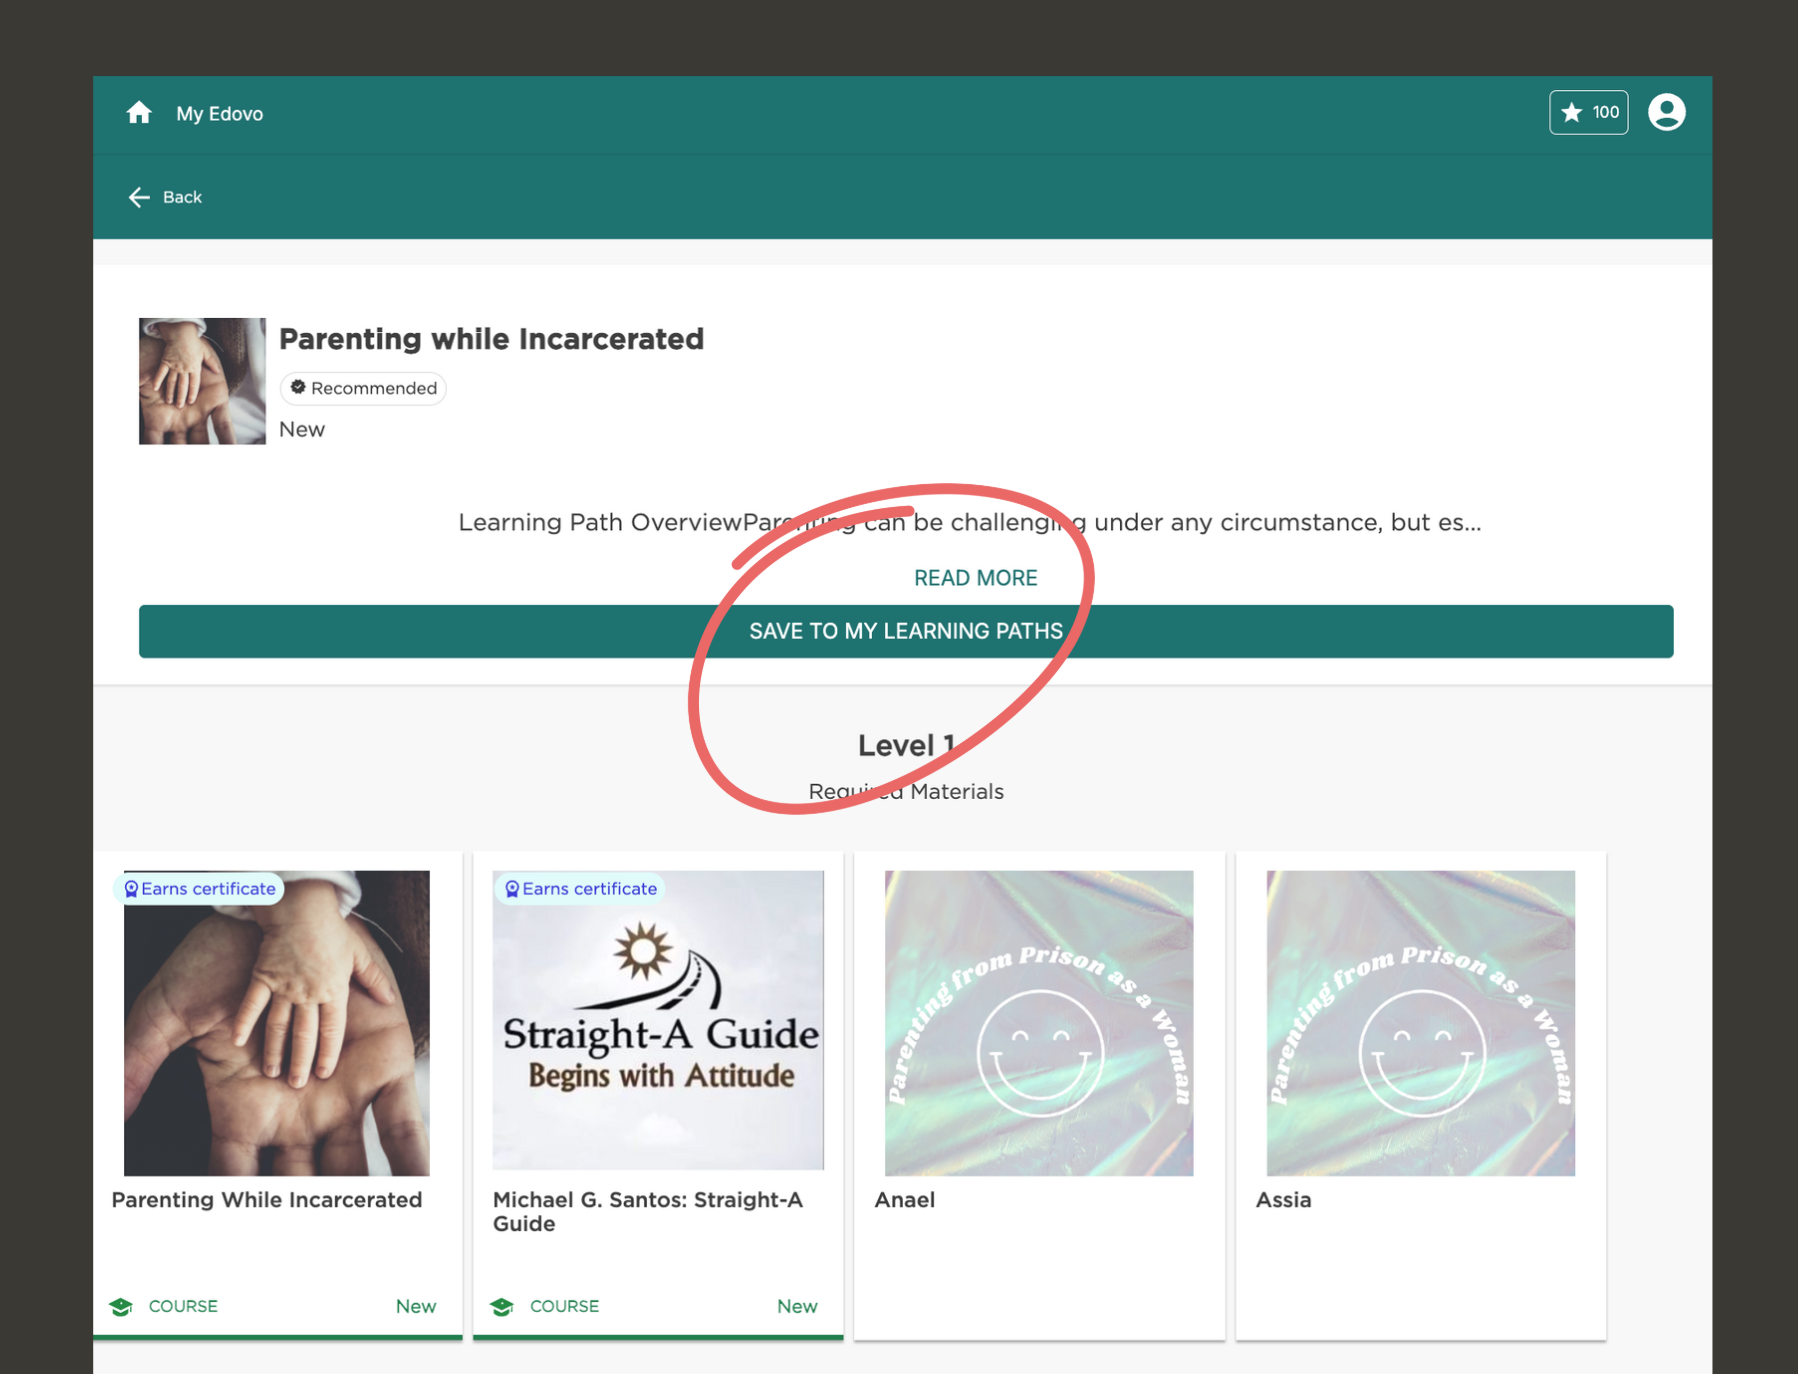
Task: Click the home icon in header
Action: coord(139,113)
